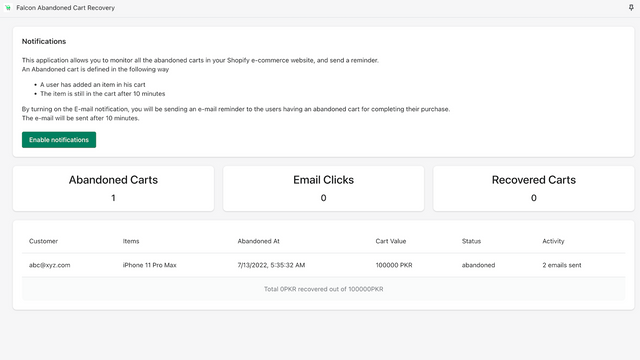This screenshot has height=360, width=640.
Task: Click the Customer column header
Action: click(x=43, y=241)
